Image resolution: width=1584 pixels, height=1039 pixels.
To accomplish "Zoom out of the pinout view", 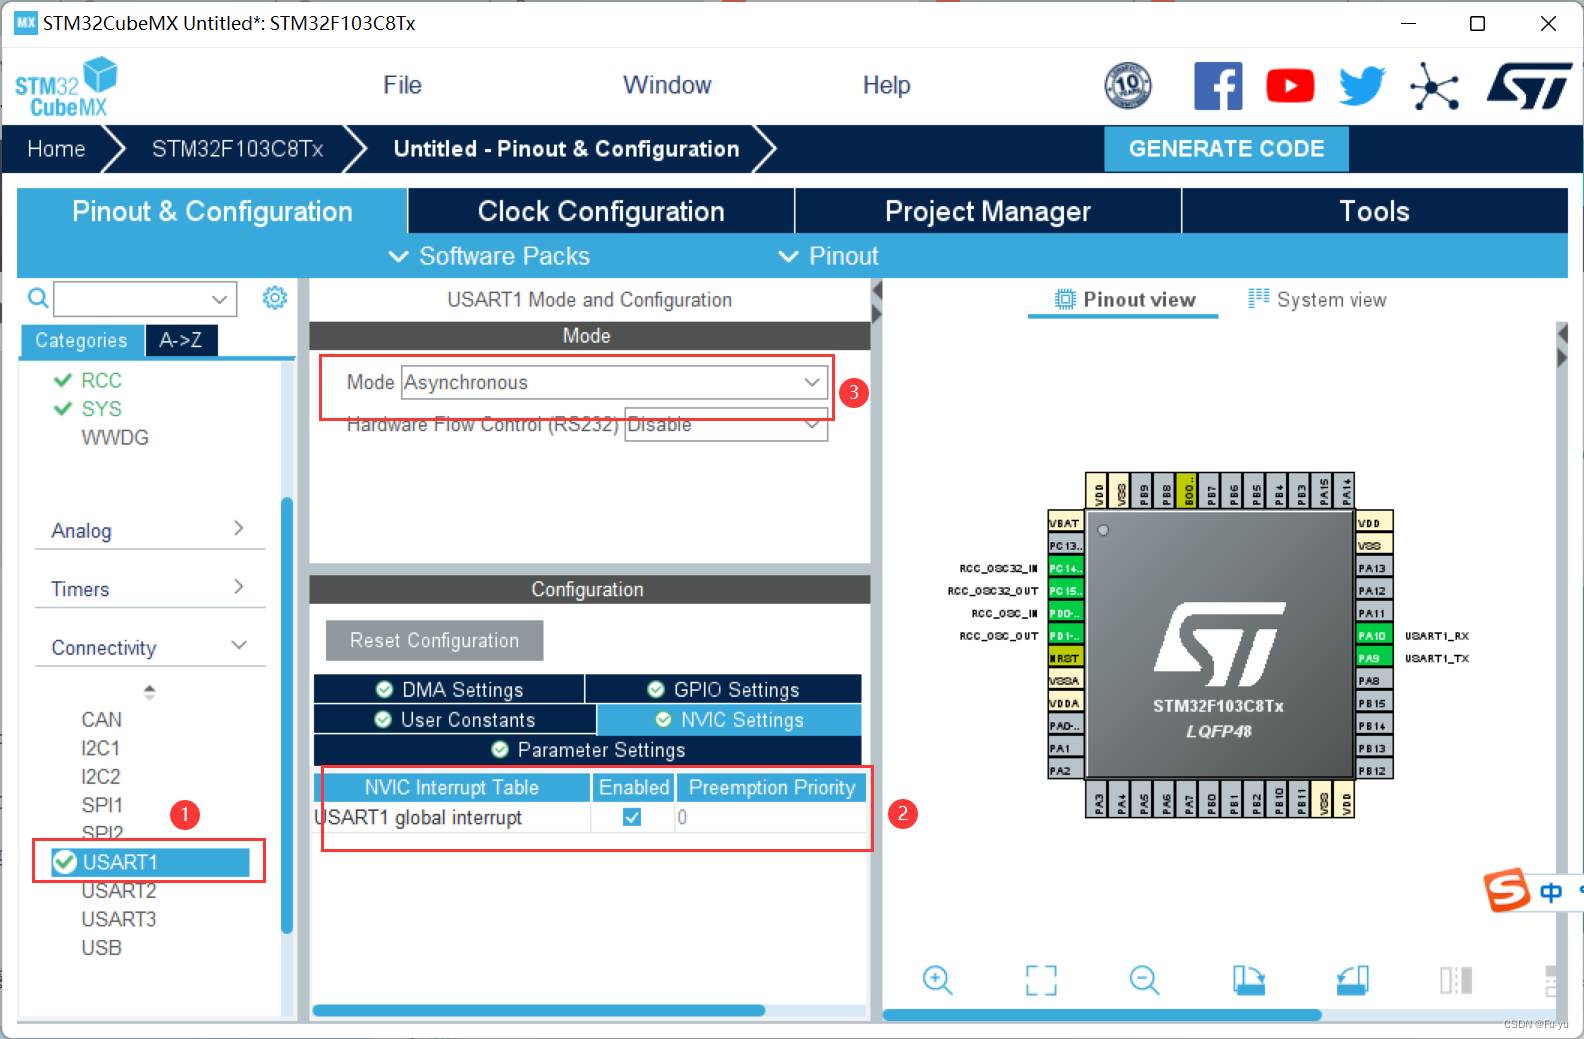I will click(1144, 980).
